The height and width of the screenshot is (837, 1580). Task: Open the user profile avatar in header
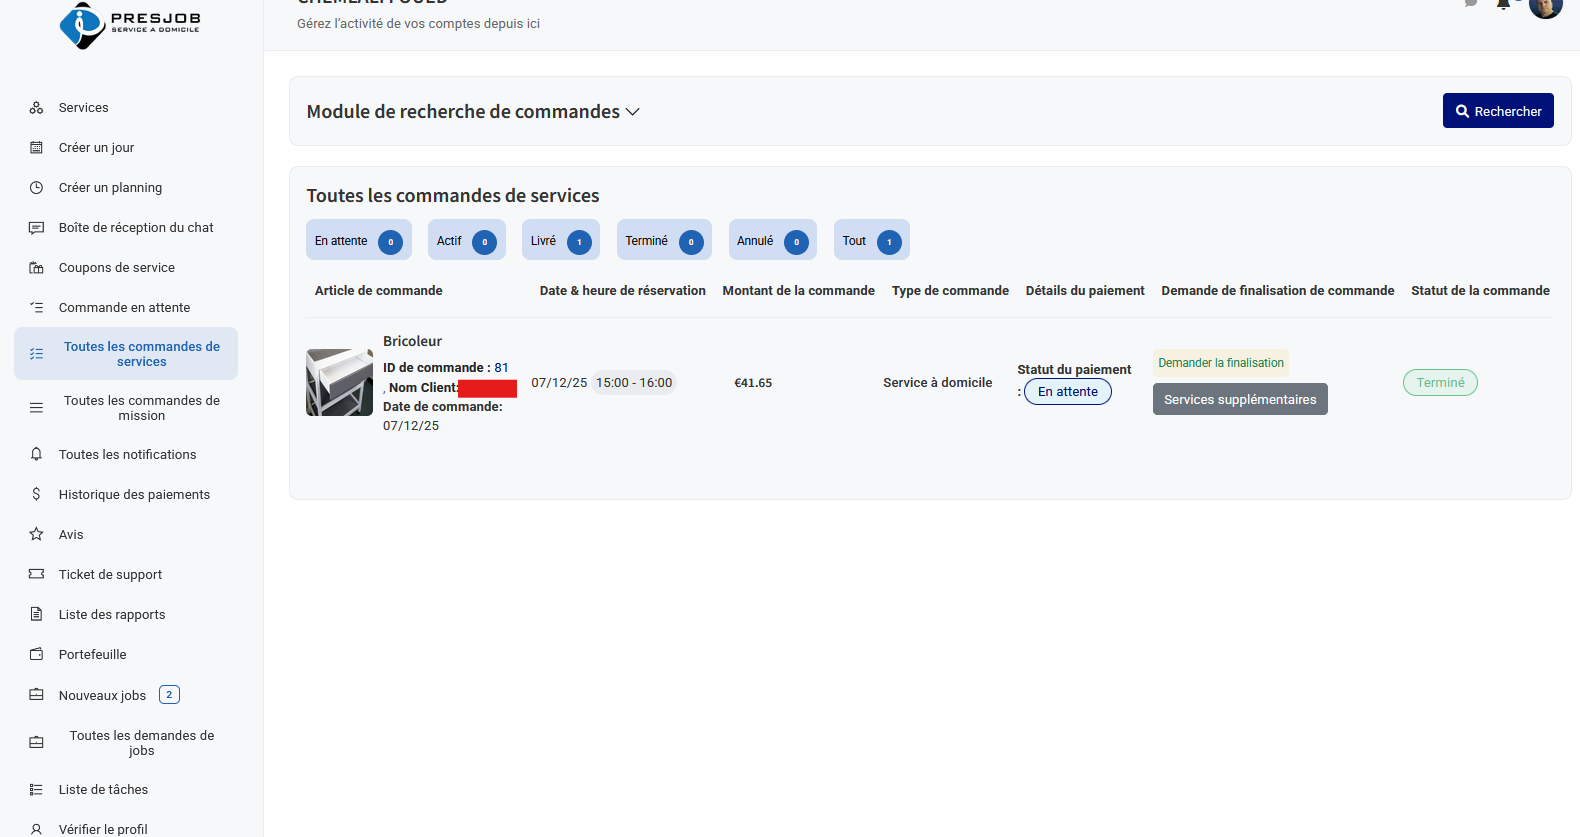pos(1545,6)
